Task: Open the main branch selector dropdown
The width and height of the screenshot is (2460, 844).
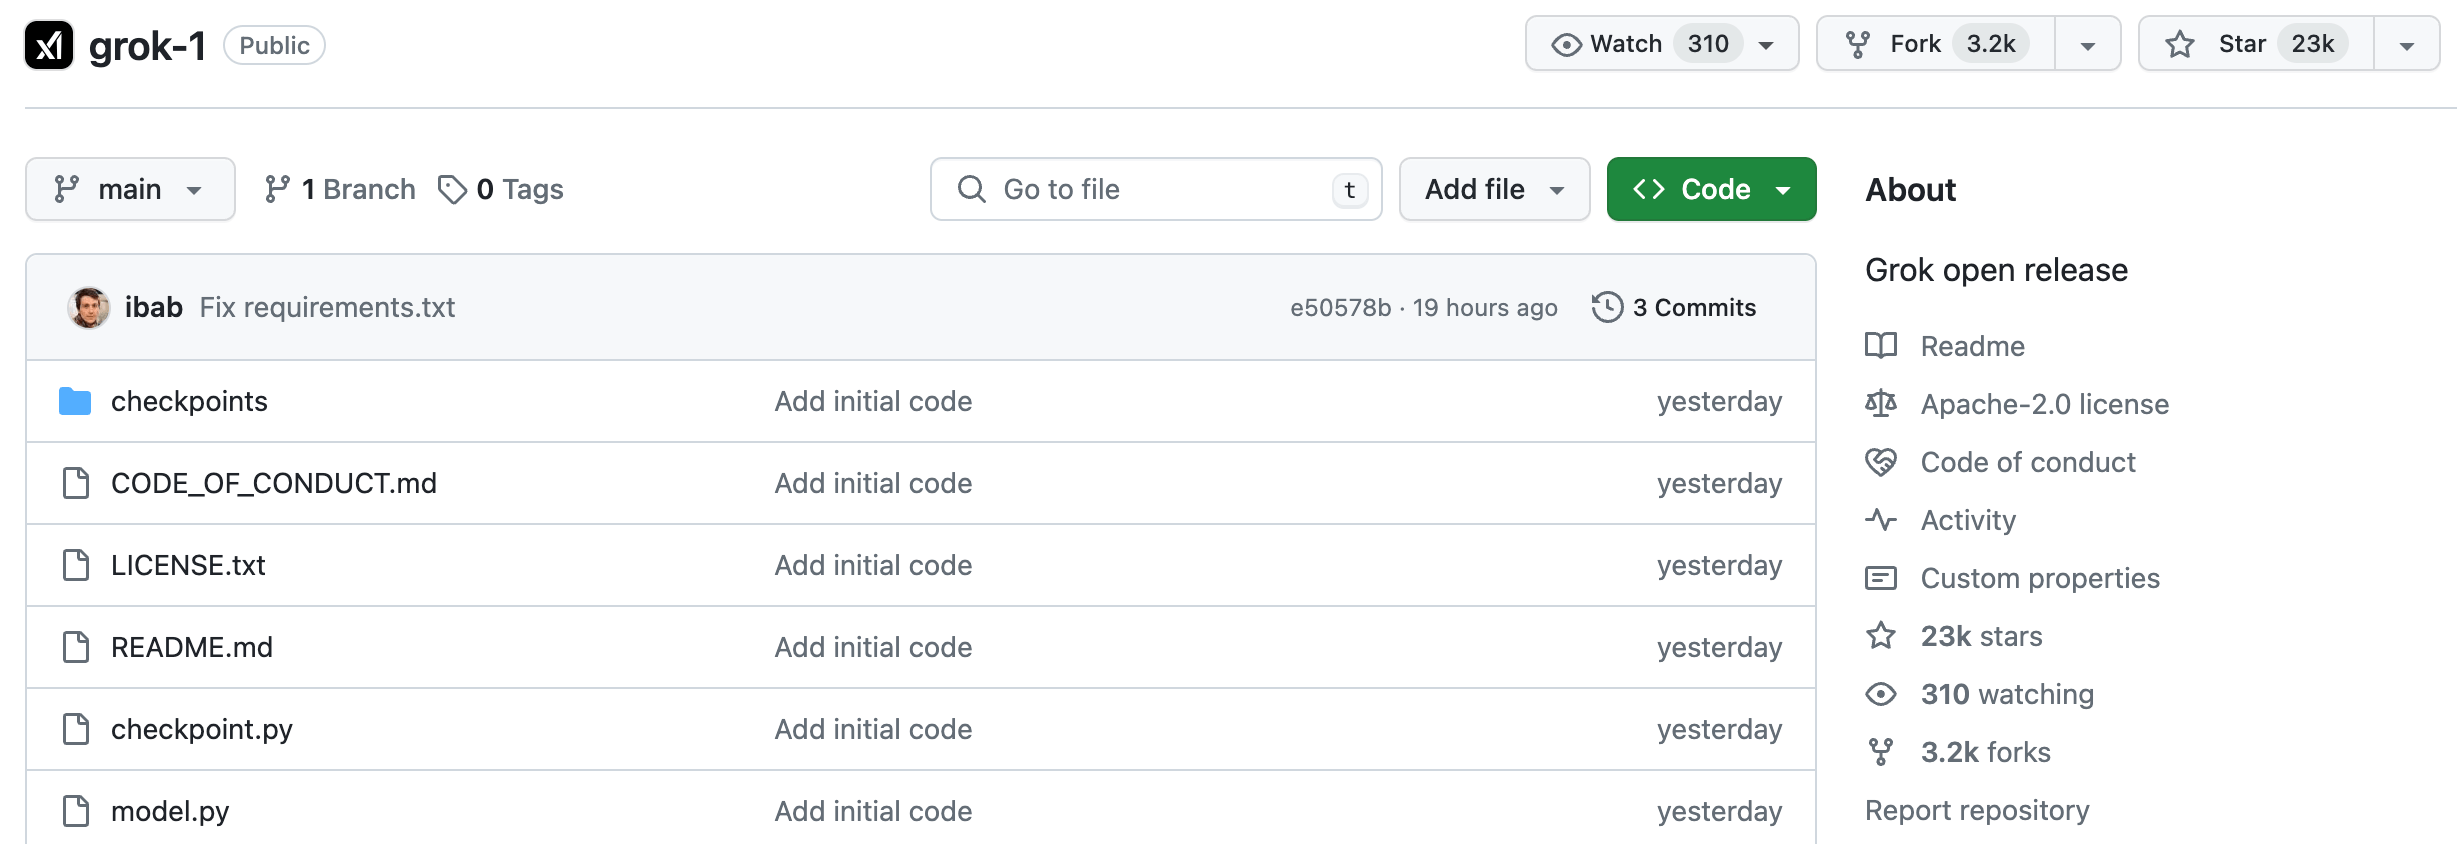Action: [x=130, y=189]
